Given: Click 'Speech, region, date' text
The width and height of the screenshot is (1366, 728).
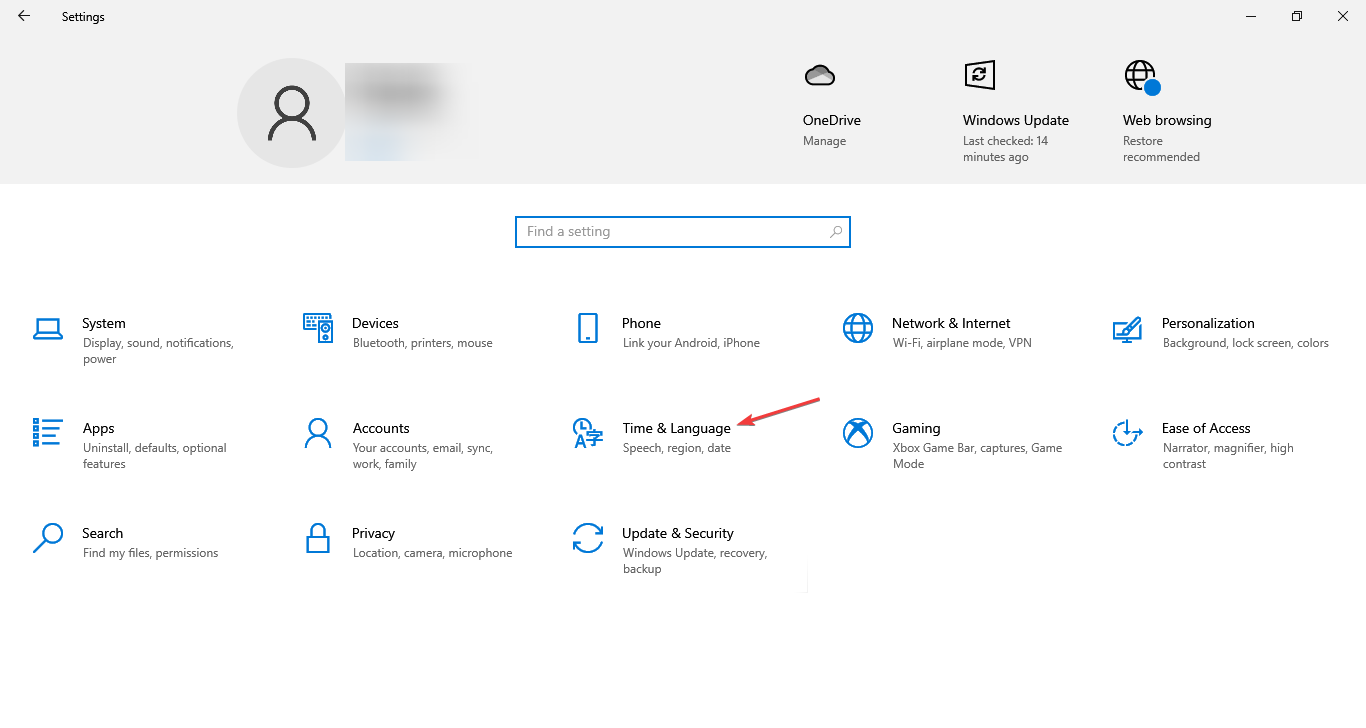Looking at the screenshot, I should click(x=676, y=448).
